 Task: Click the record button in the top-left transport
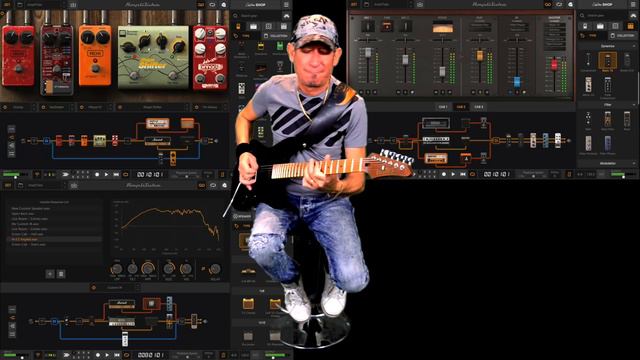point(97,174)
